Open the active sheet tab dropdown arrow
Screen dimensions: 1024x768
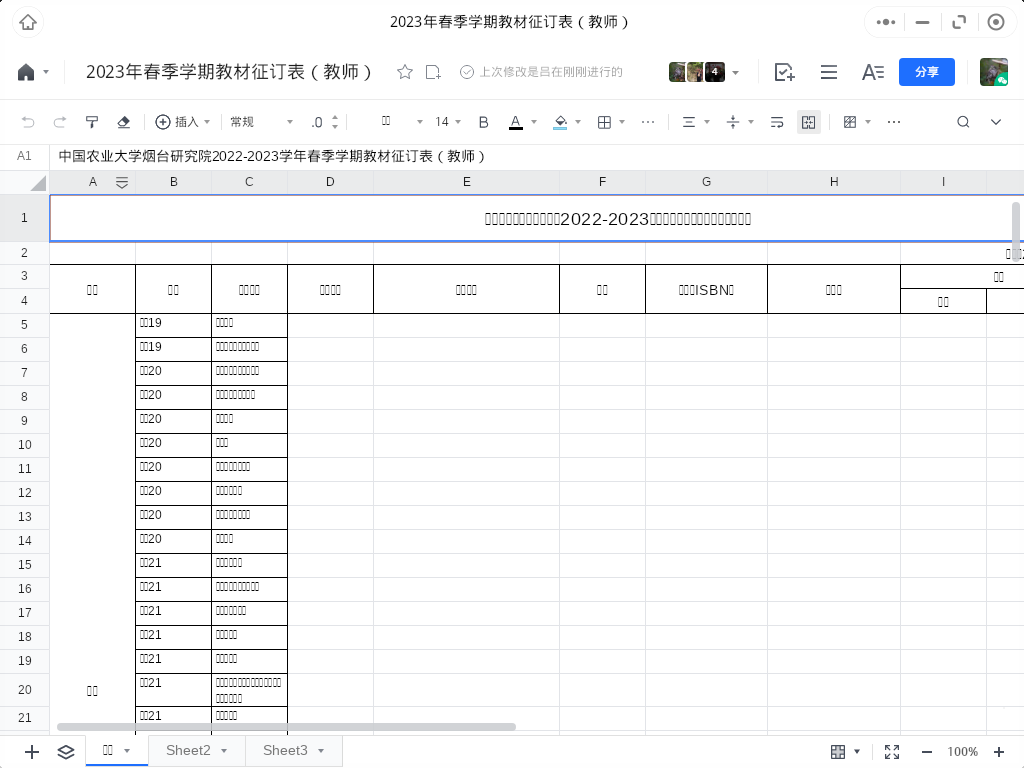[127, 751]
